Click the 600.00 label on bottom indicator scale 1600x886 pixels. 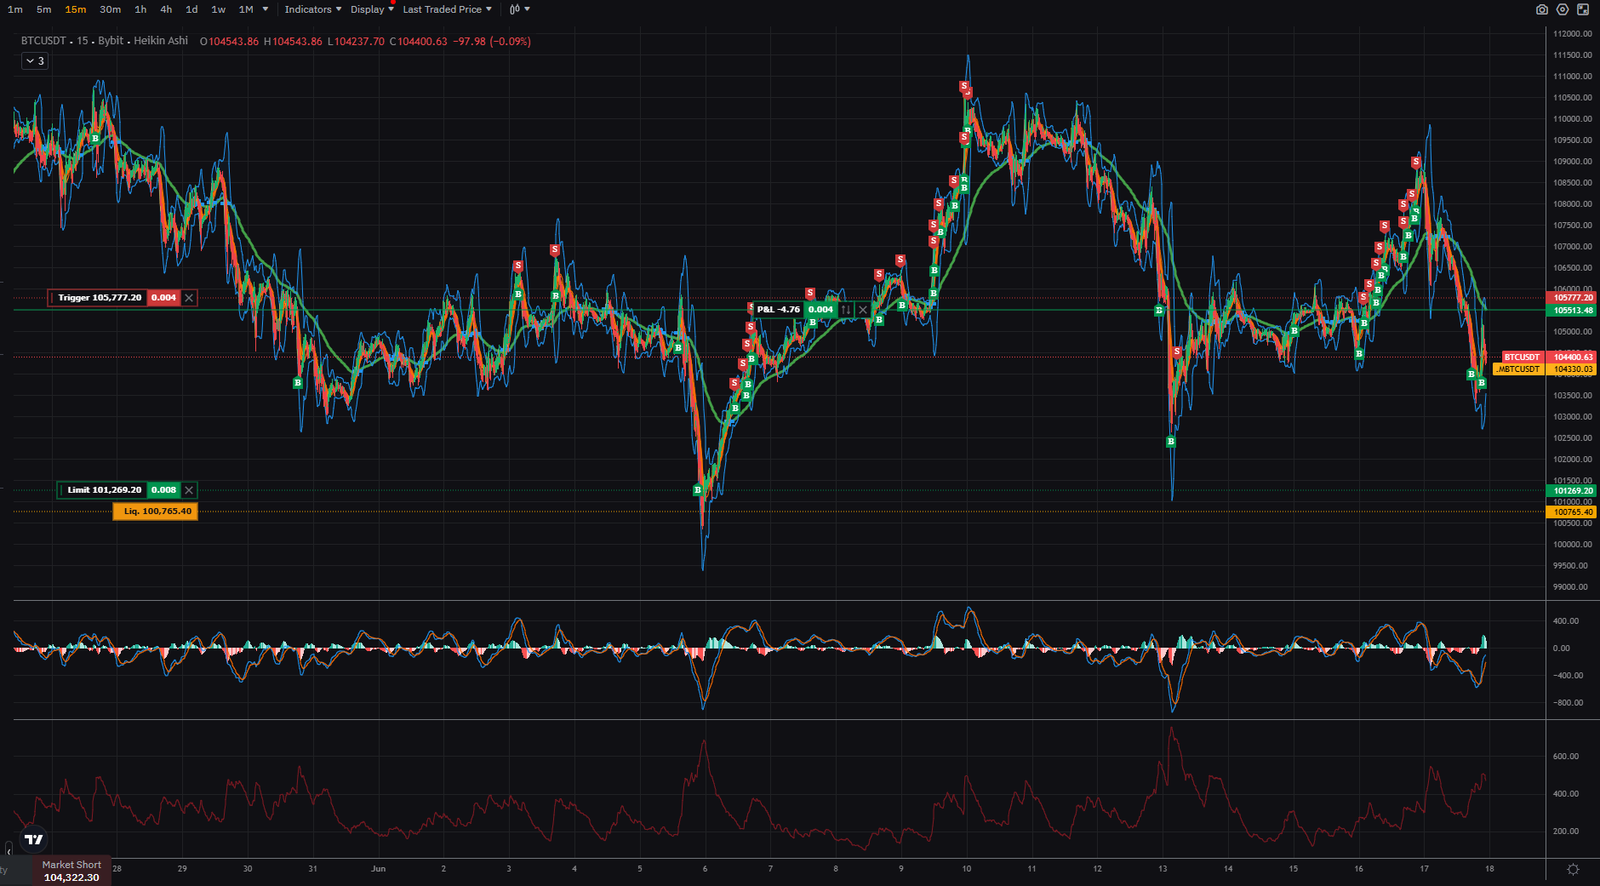[1566, 757]
